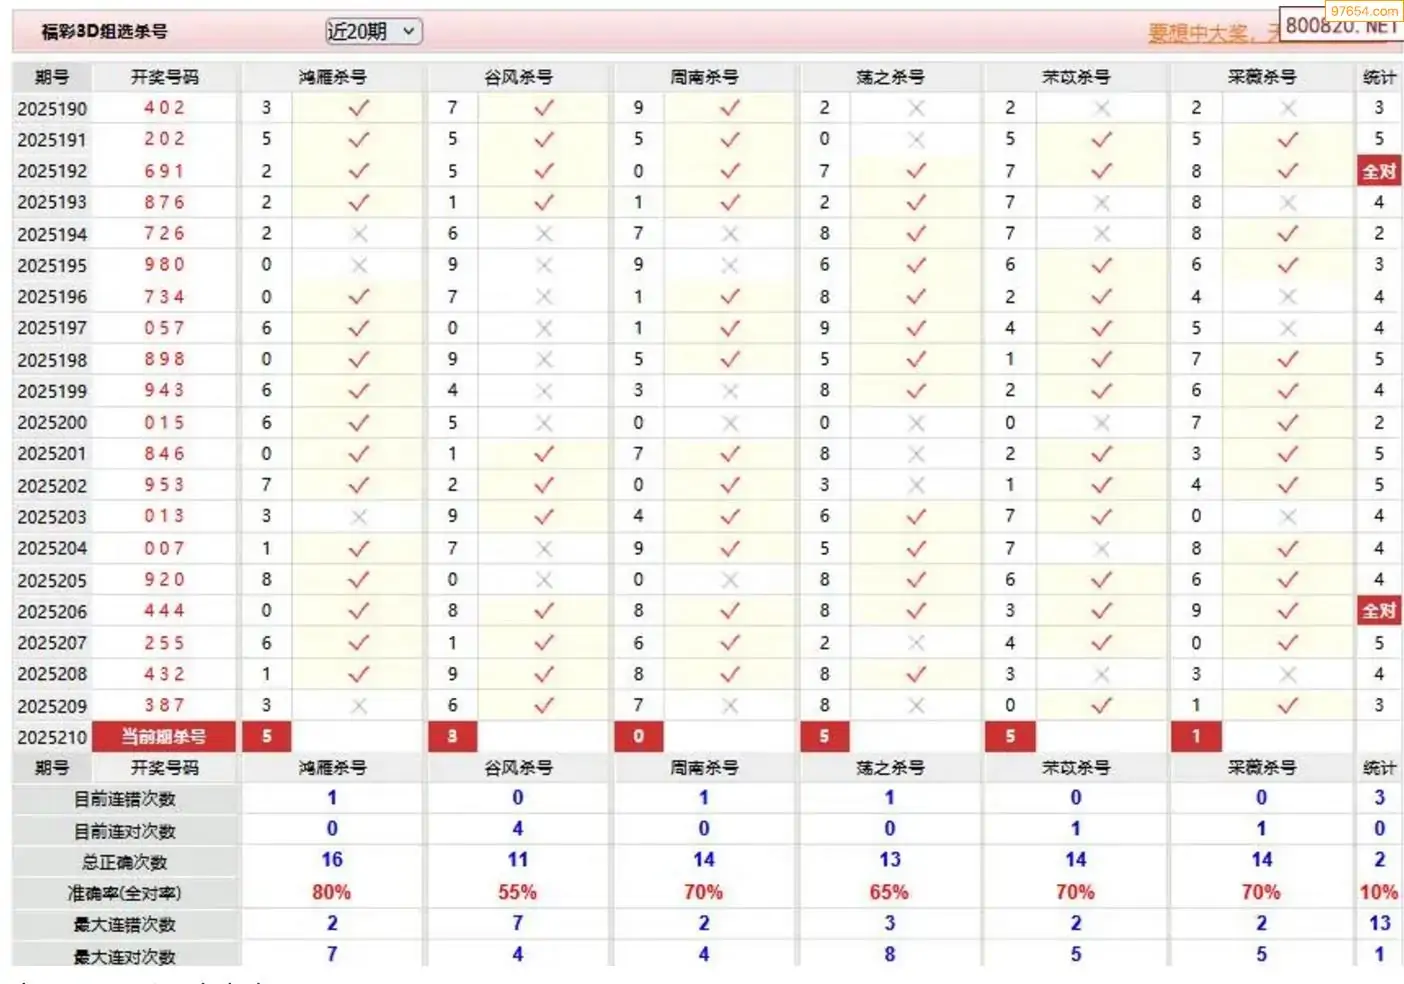
Task: Click draw number 691 for period 2025192
Action: tap(164, 171)
